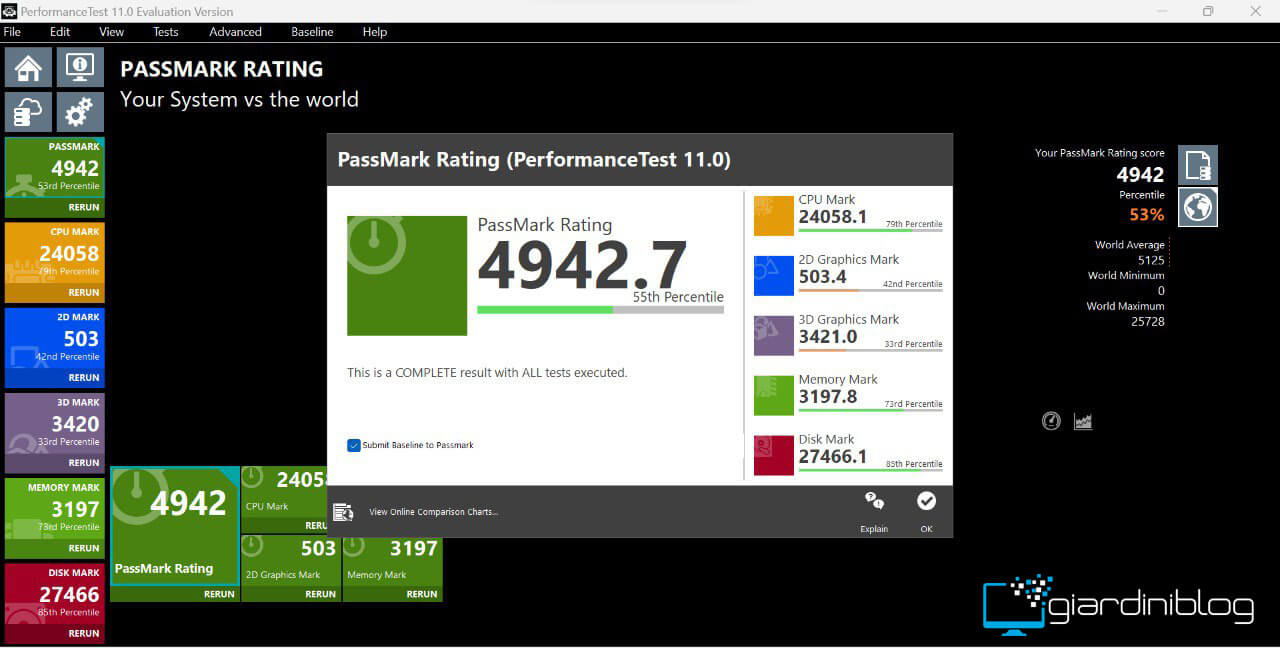Click the CPU Mark orange icon in dialog
Image resolution: width=1280 pixels, height=648 pixels.
point(773,216)
